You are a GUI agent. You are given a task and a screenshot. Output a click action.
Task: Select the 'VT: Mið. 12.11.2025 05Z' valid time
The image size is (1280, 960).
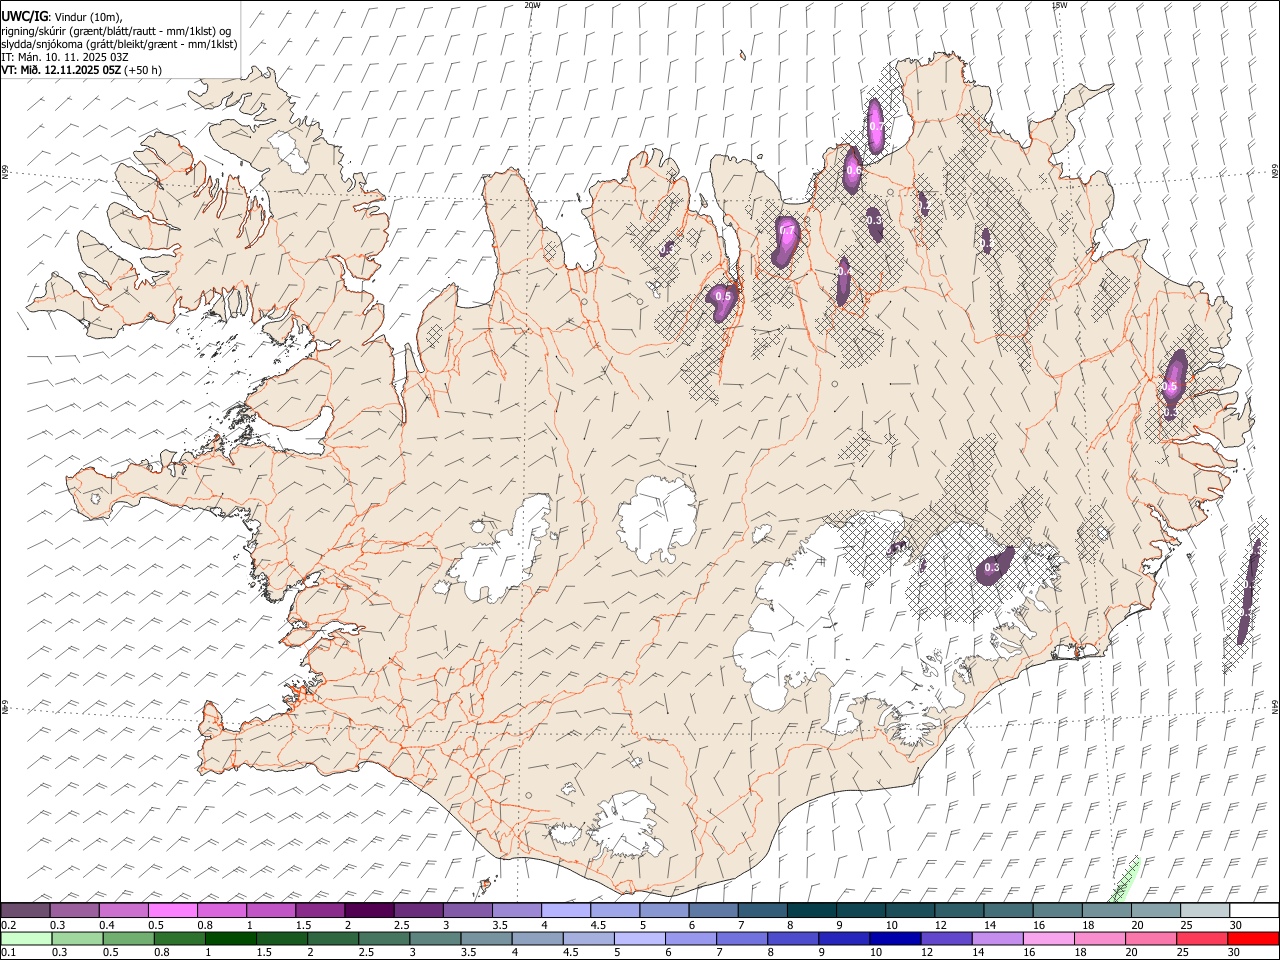coord(61,70)
